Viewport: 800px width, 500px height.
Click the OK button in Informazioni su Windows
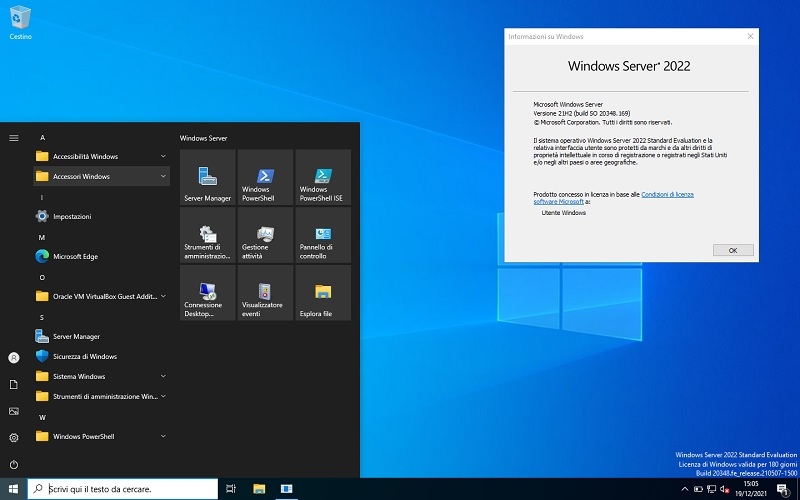tap(733, 250)
